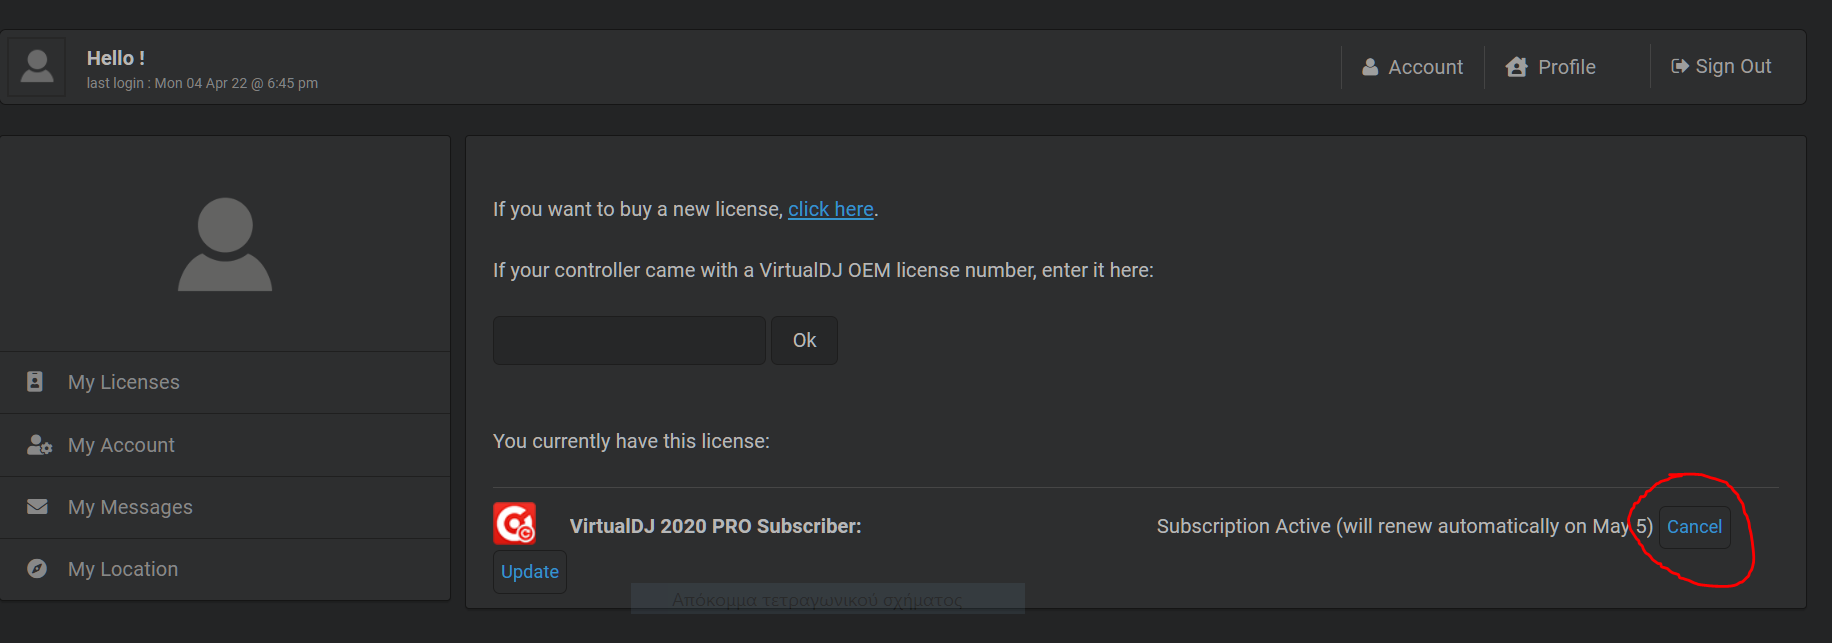Click the Sign Out arrow icon
This screenshot has width=1832, height=643.
pos(1680,66)
